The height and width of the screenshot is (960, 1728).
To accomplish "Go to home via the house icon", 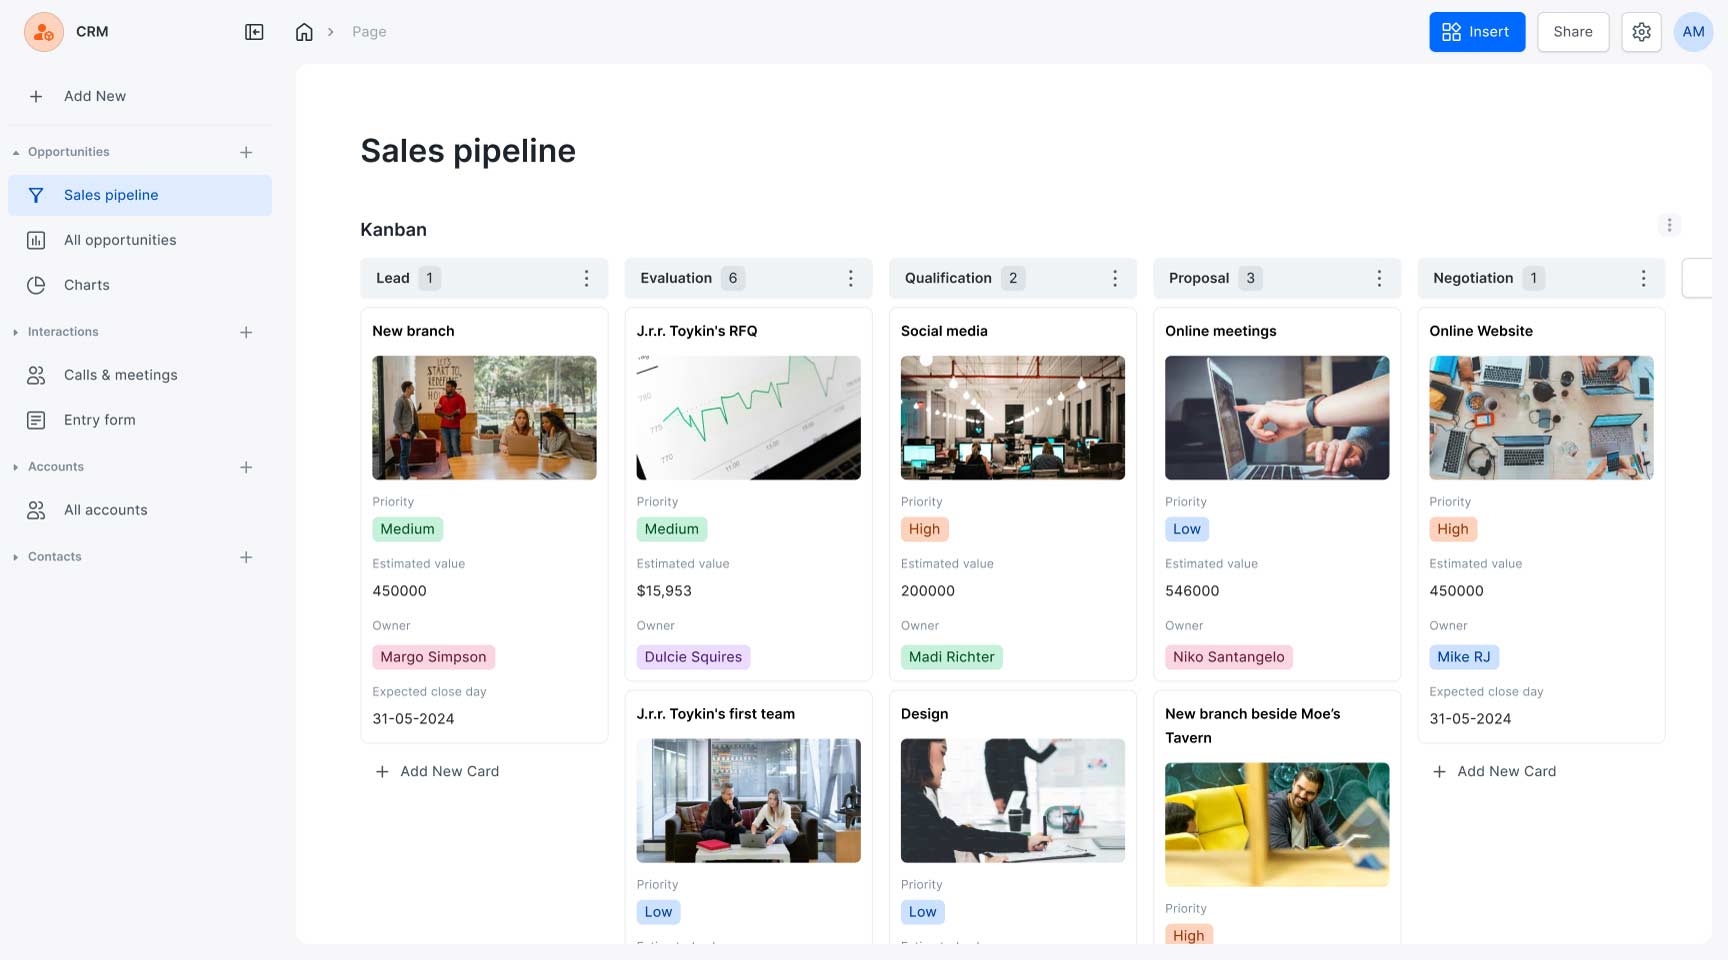I will click(304, 32).
